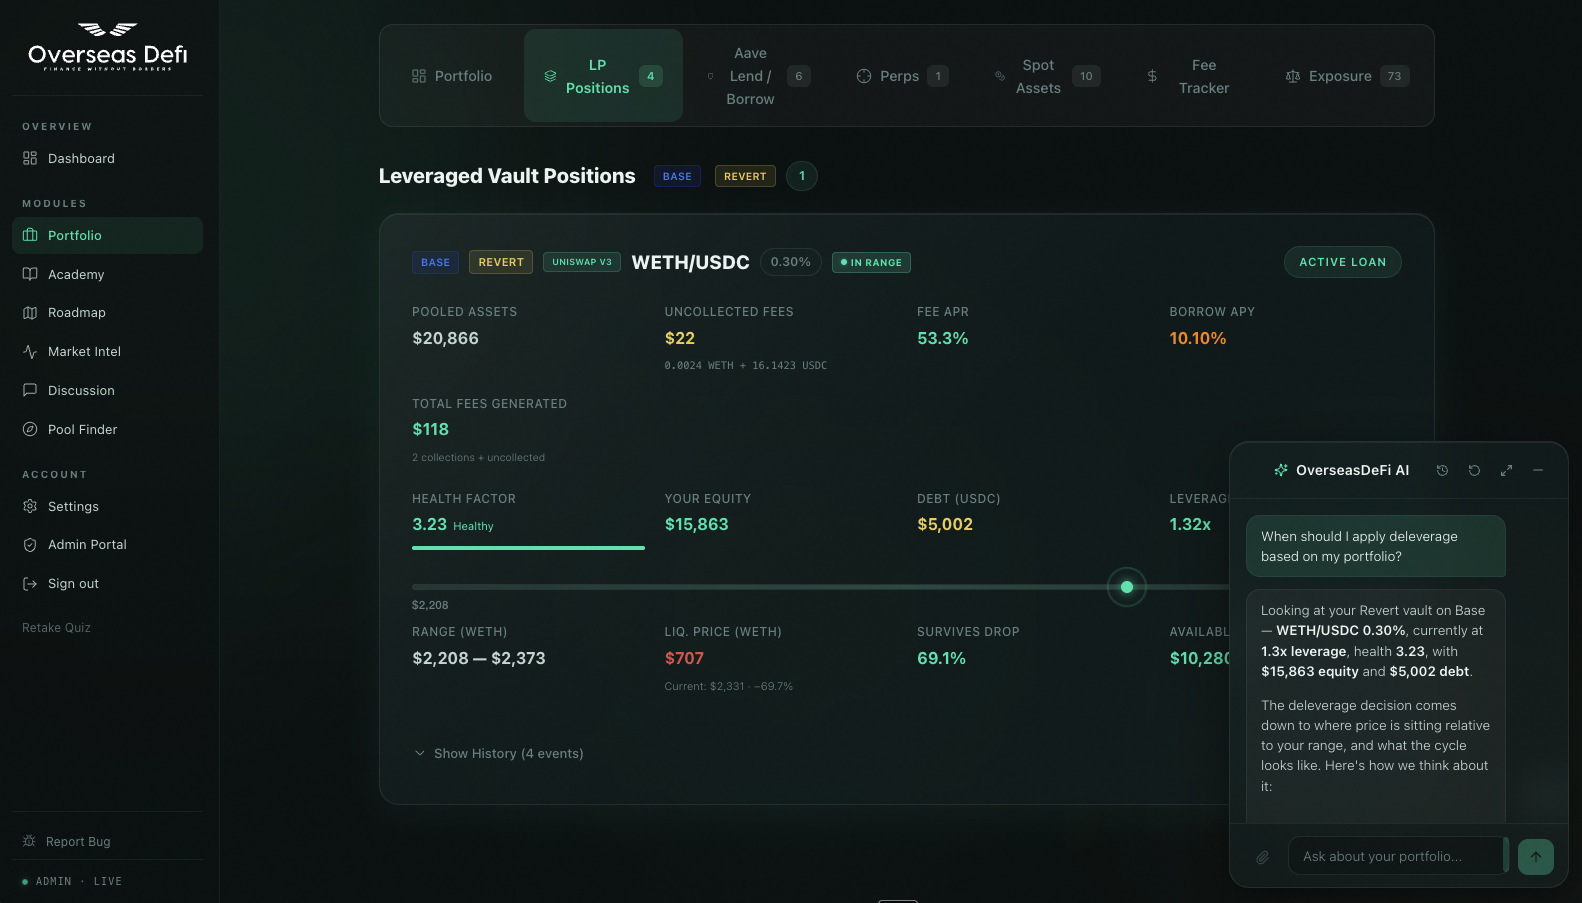Switch to the Perps tab
This screenshot has width=1582, height=903.
tap(902, 76)
